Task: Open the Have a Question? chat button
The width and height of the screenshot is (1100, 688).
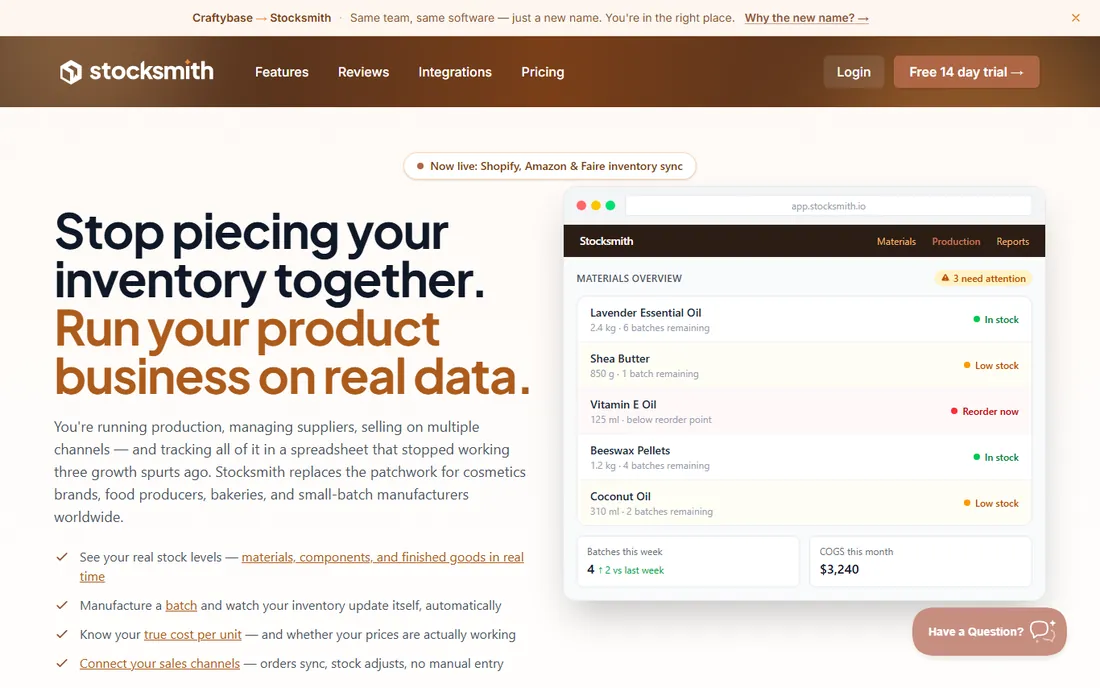Action: pyautogui.click(x=989, y=631)
